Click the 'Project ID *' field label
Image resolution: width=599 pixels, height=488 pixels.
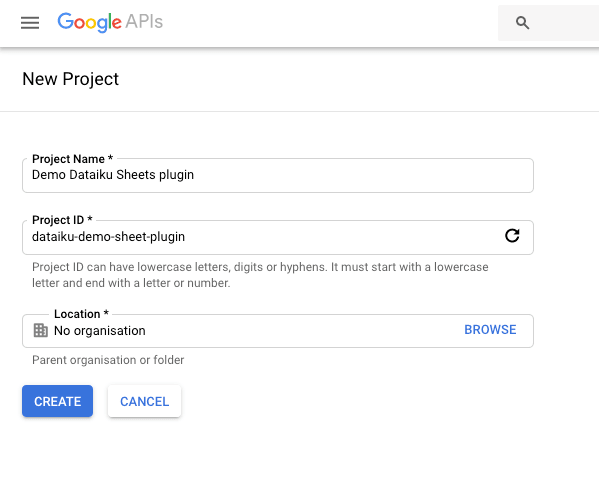62,220
